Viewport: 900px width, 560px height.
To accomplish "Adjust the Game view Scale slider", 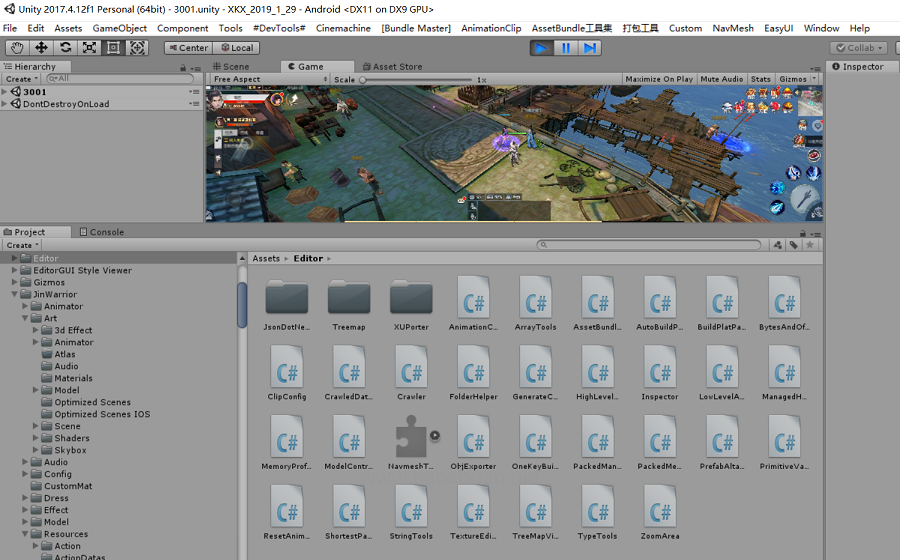I will click(x=417, y=80).
